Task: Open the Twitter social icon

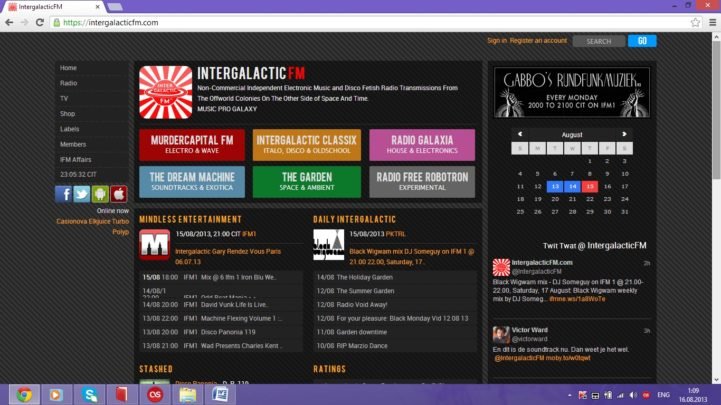Action: [x=82, y=194]
